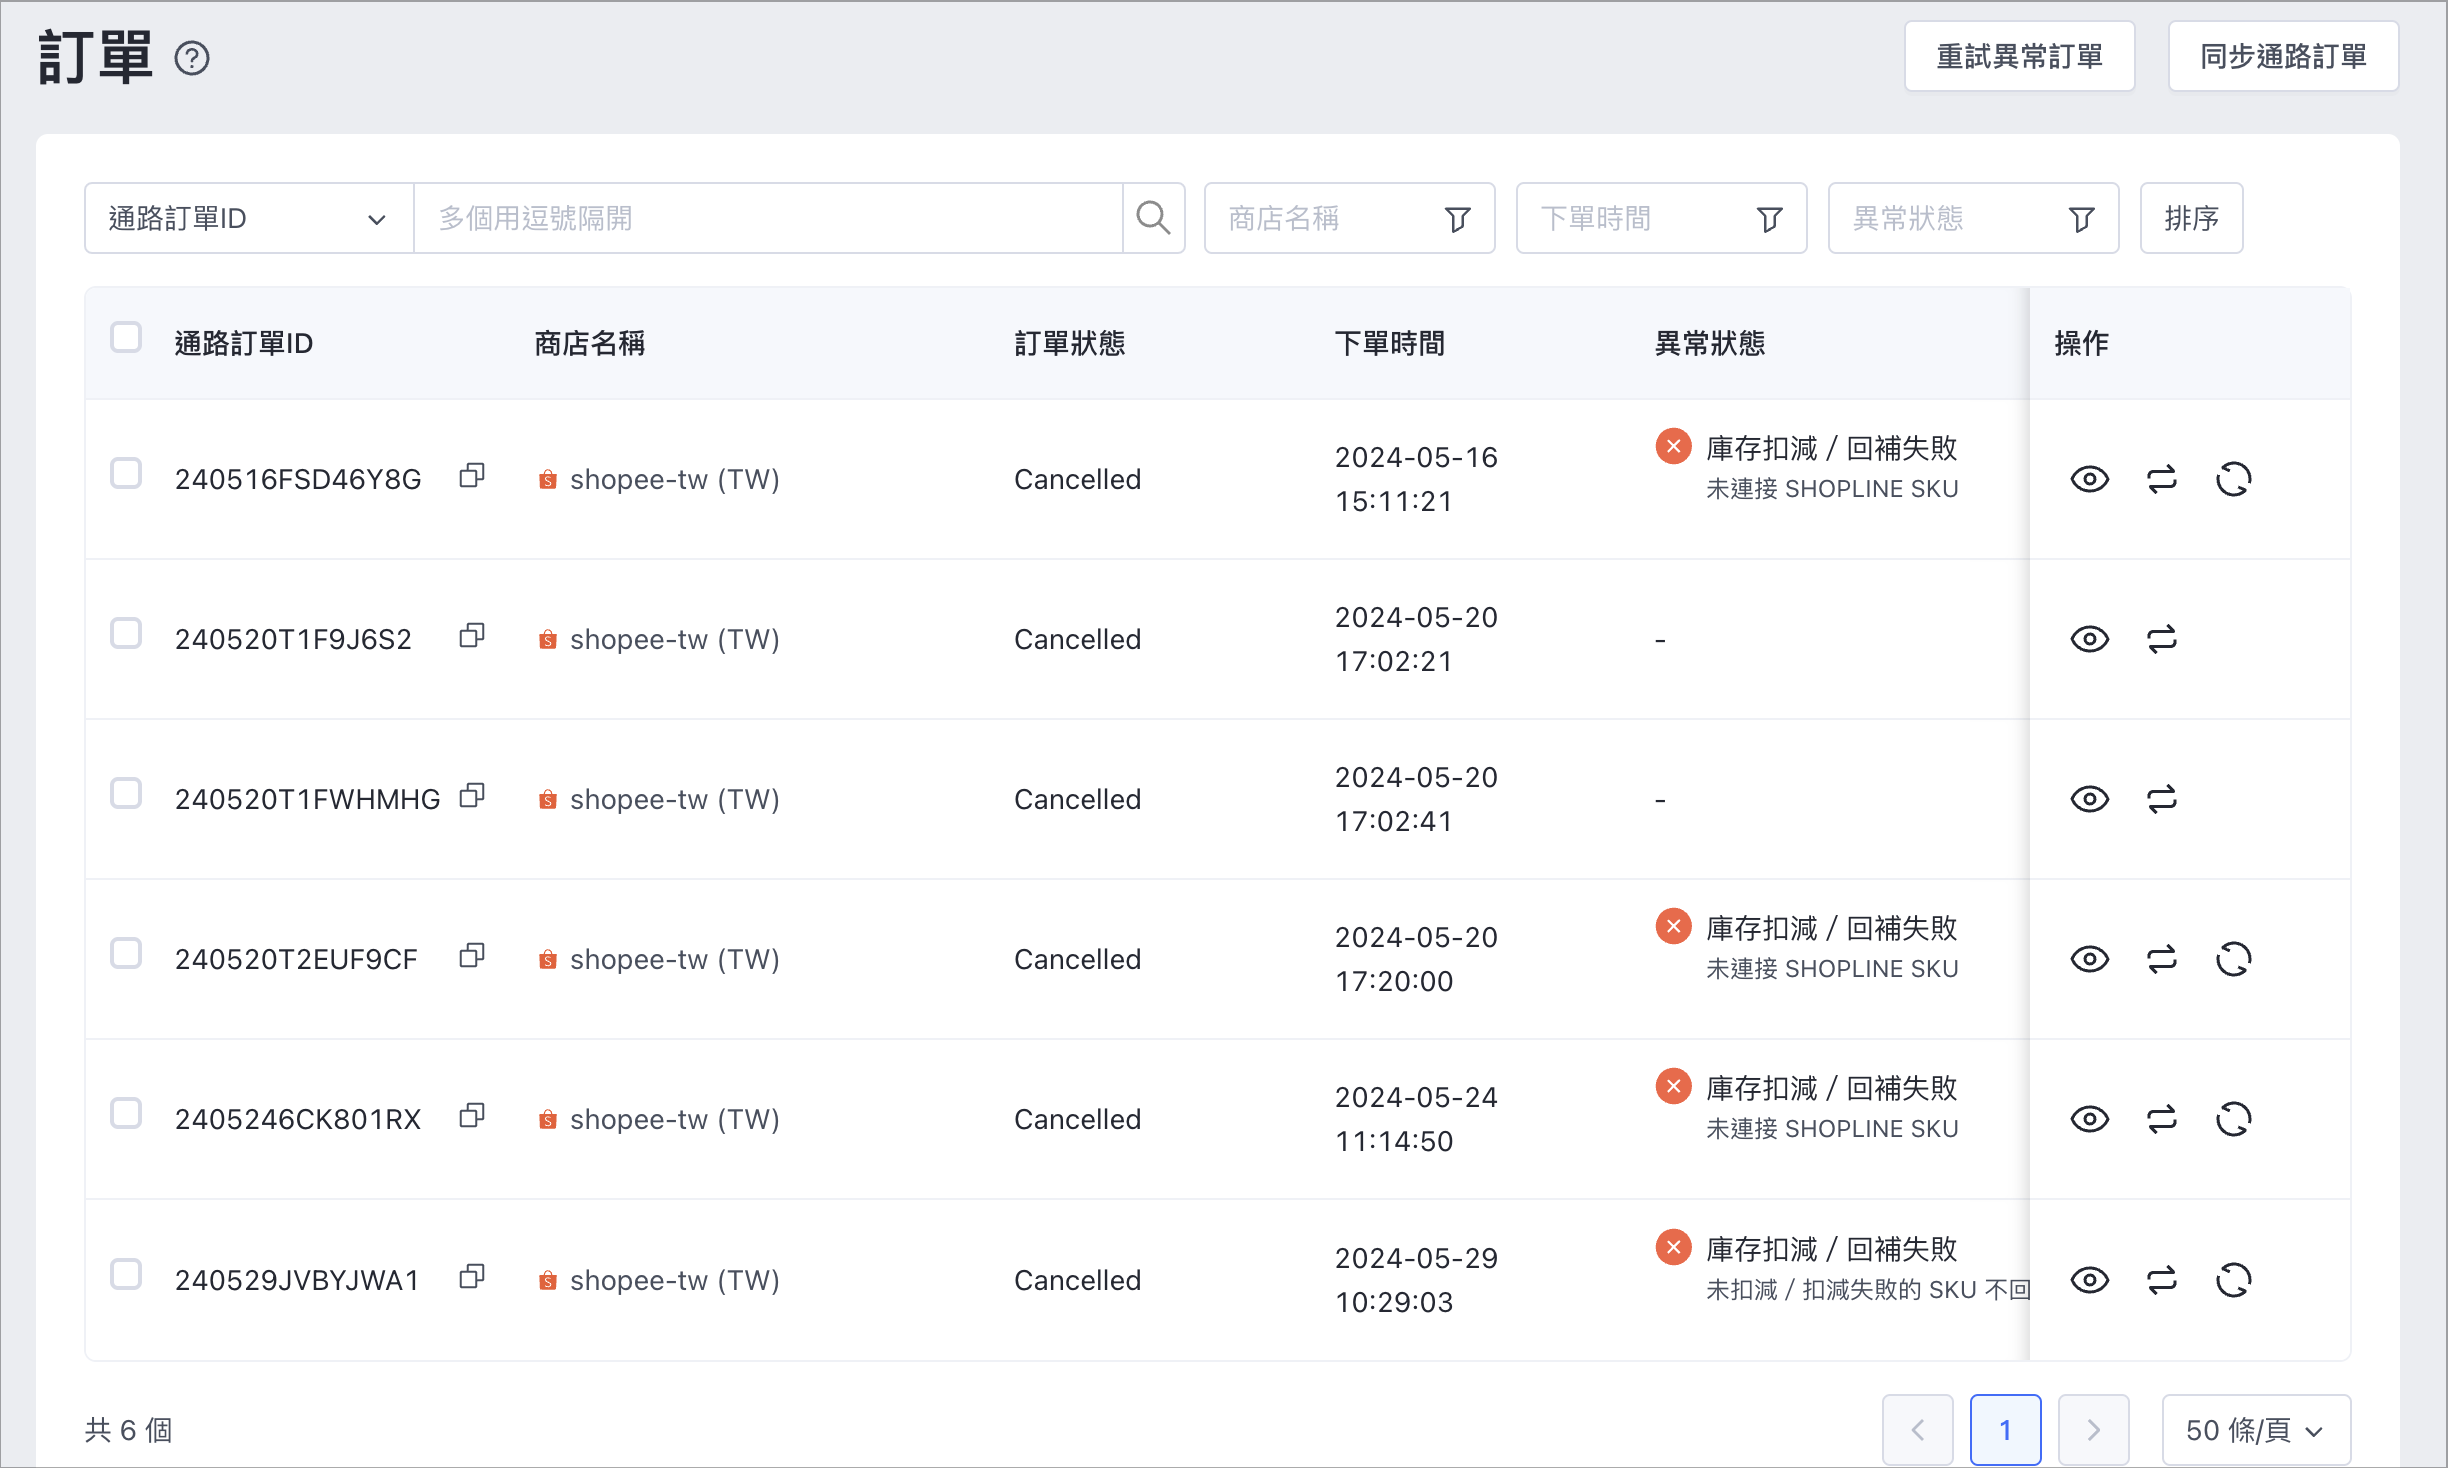View details of order 240516FSD46Y8G
Screen dimensions: 2448x1468
(2089, 479)
